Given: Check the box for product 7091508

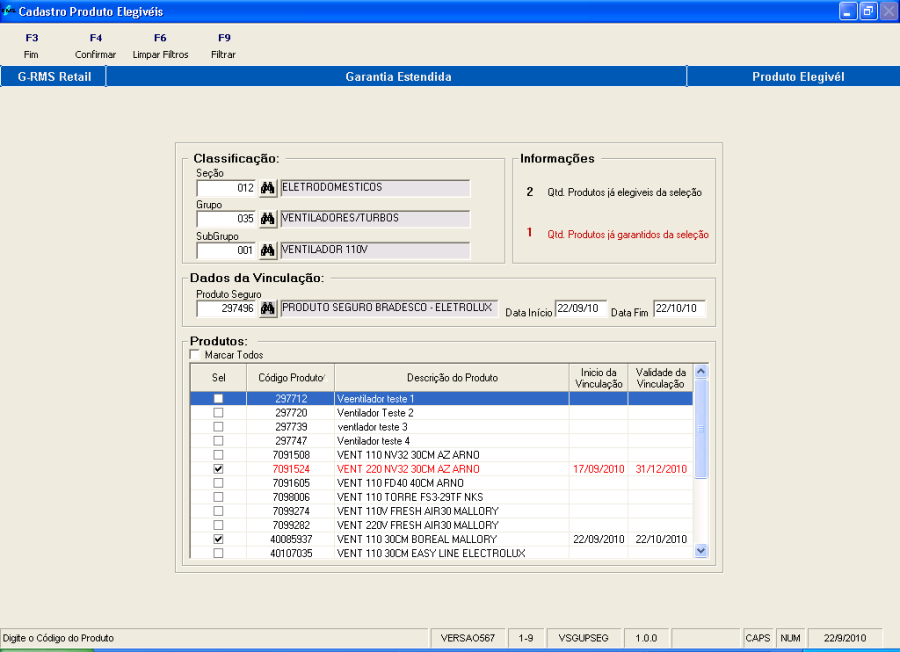Looking at the screenshot, I should tap(218, 455).
